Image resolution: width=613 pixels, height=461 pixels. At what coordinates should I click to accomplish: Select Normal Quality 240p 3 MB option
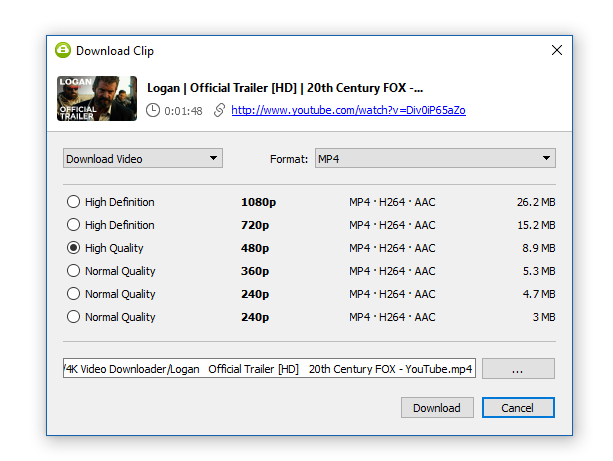[x=111, y=317]
